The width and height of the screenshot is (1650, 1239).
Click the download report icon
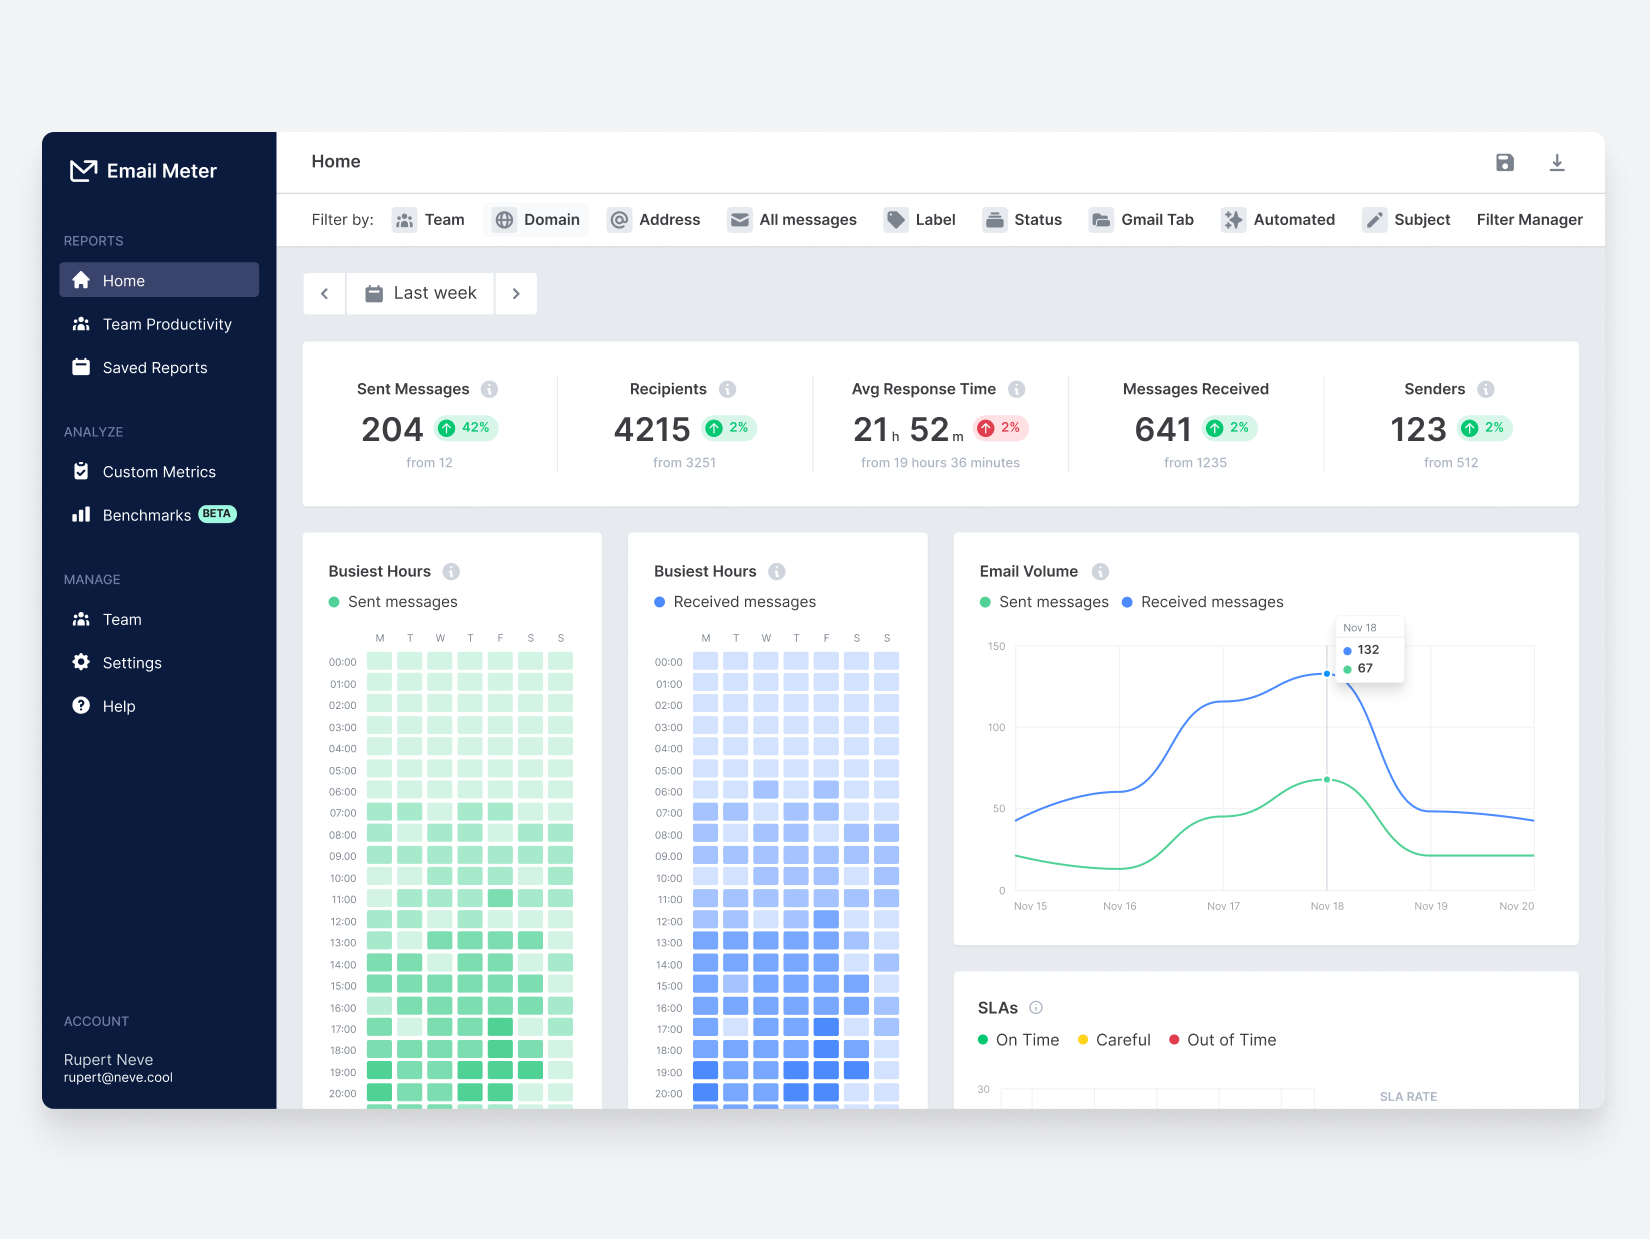point(1557,162)
